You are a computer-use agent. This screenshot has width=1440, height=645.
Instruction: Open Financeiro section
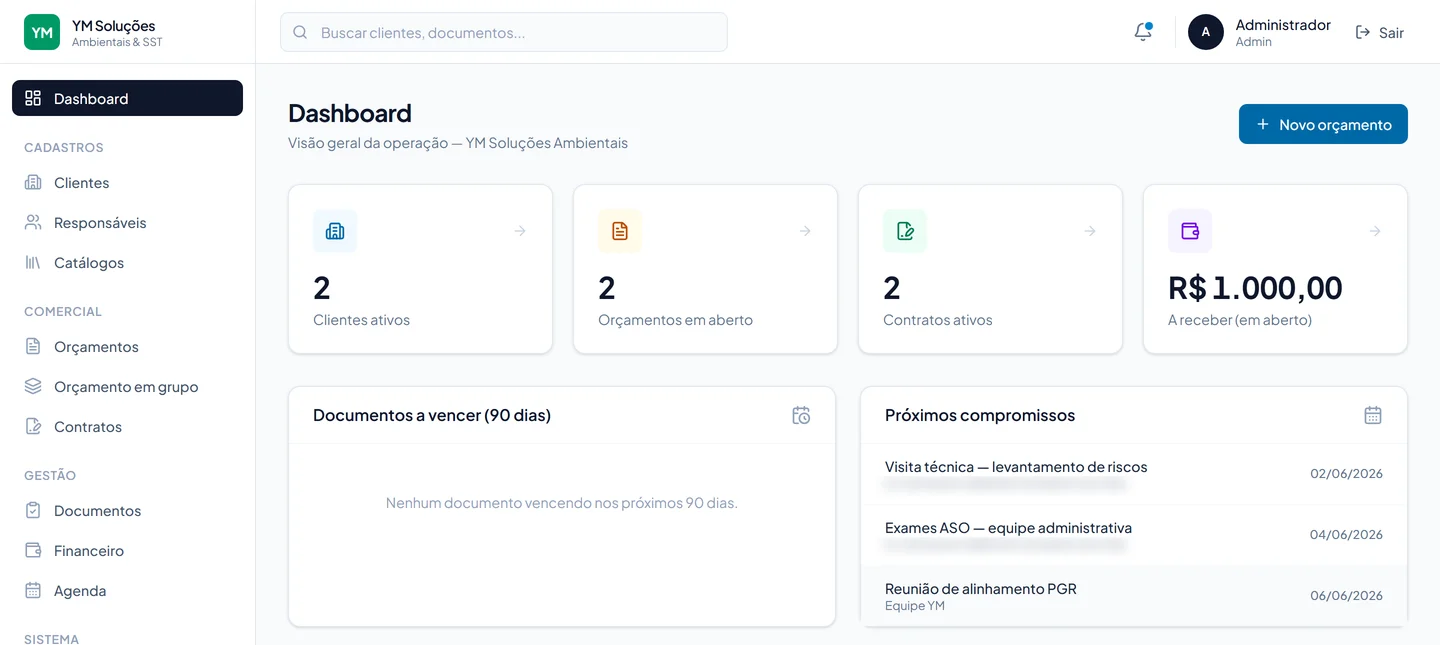click(x=127, y=550)
